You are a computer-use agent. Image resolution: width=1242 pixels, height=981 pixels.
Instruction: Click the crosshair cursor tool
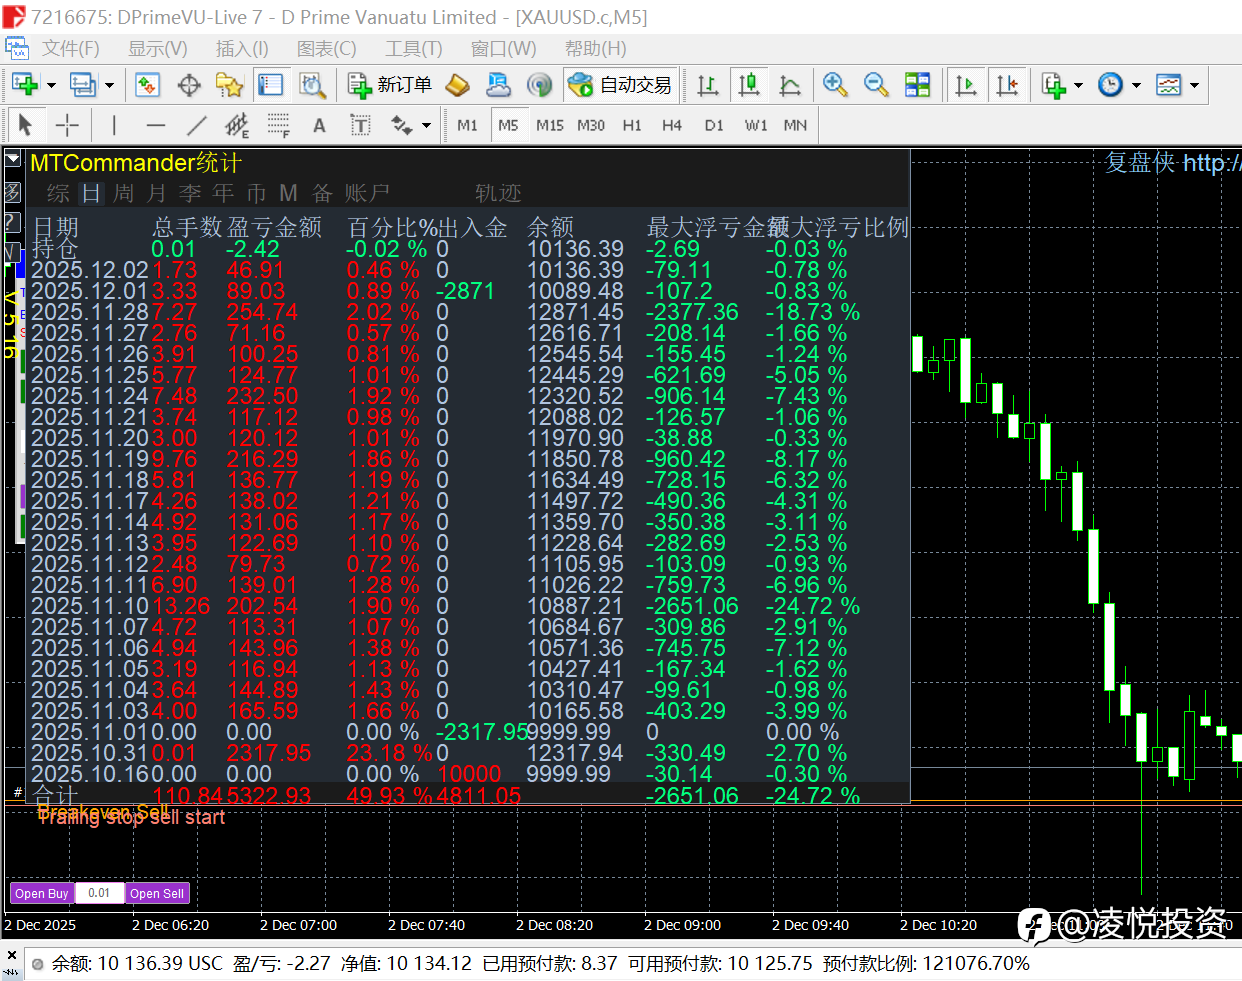pos(67,125)
